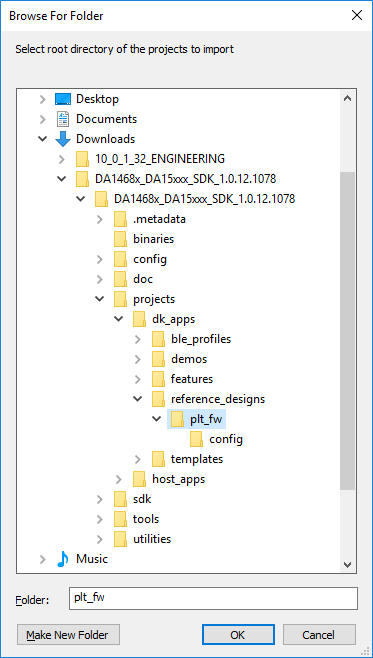Click folder icon for host_apps
This screenshot has width=373, height=658.
coord(139,479)
